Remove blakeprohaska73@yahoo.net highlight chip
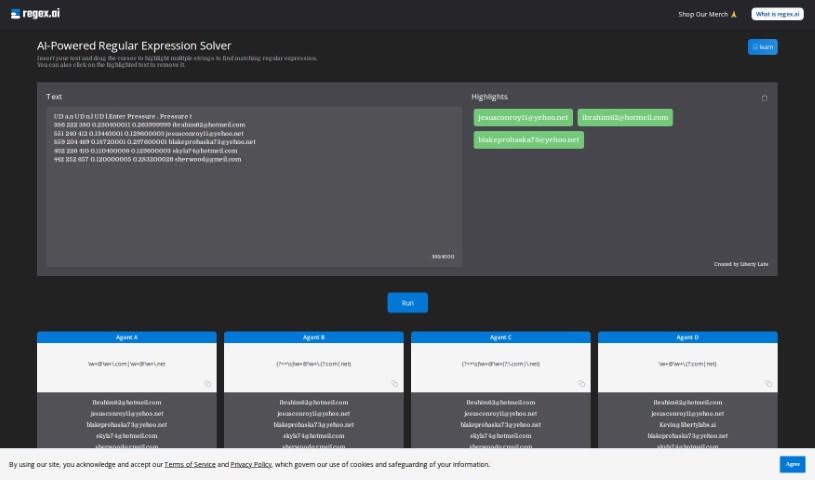The image size is (815, 480). click(529, 140)
